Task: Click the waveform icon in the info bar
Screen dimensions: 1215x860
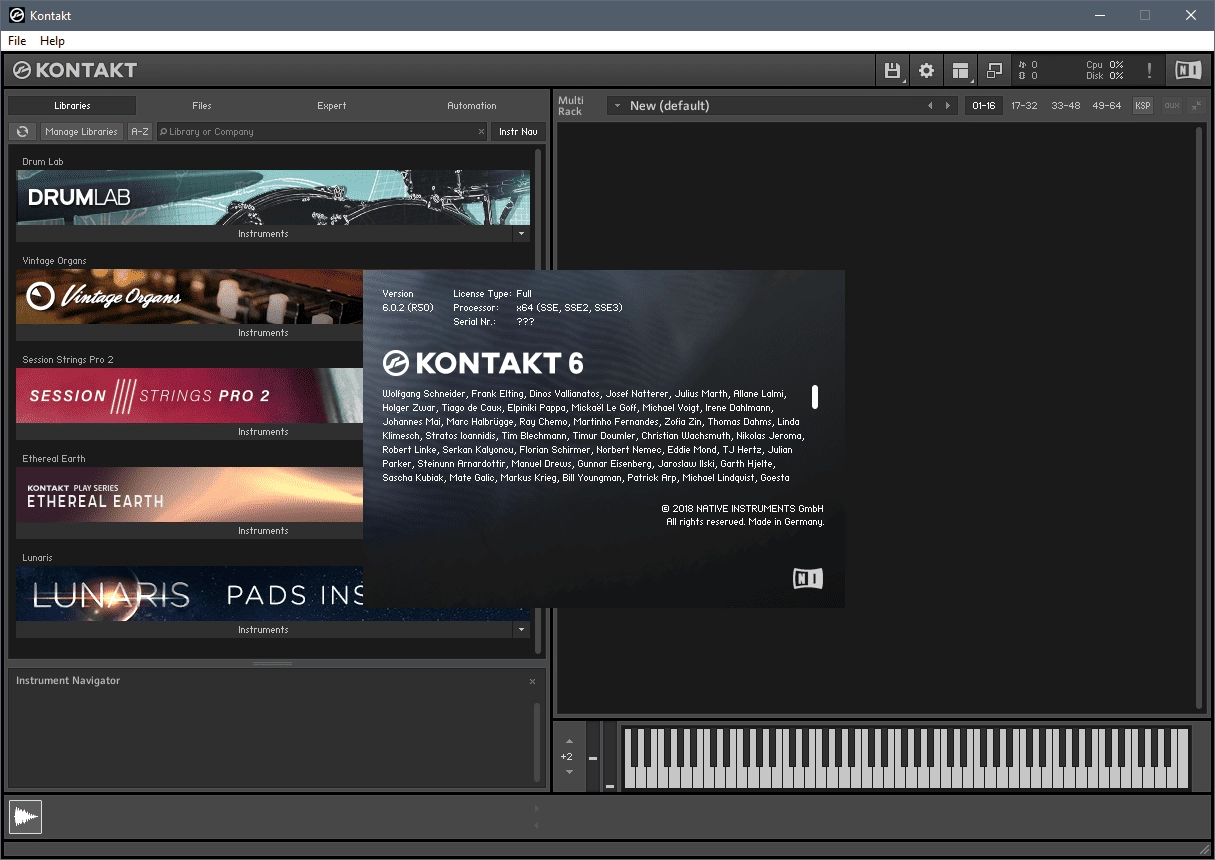Action: pyautogui.click(x=26, y=817)
